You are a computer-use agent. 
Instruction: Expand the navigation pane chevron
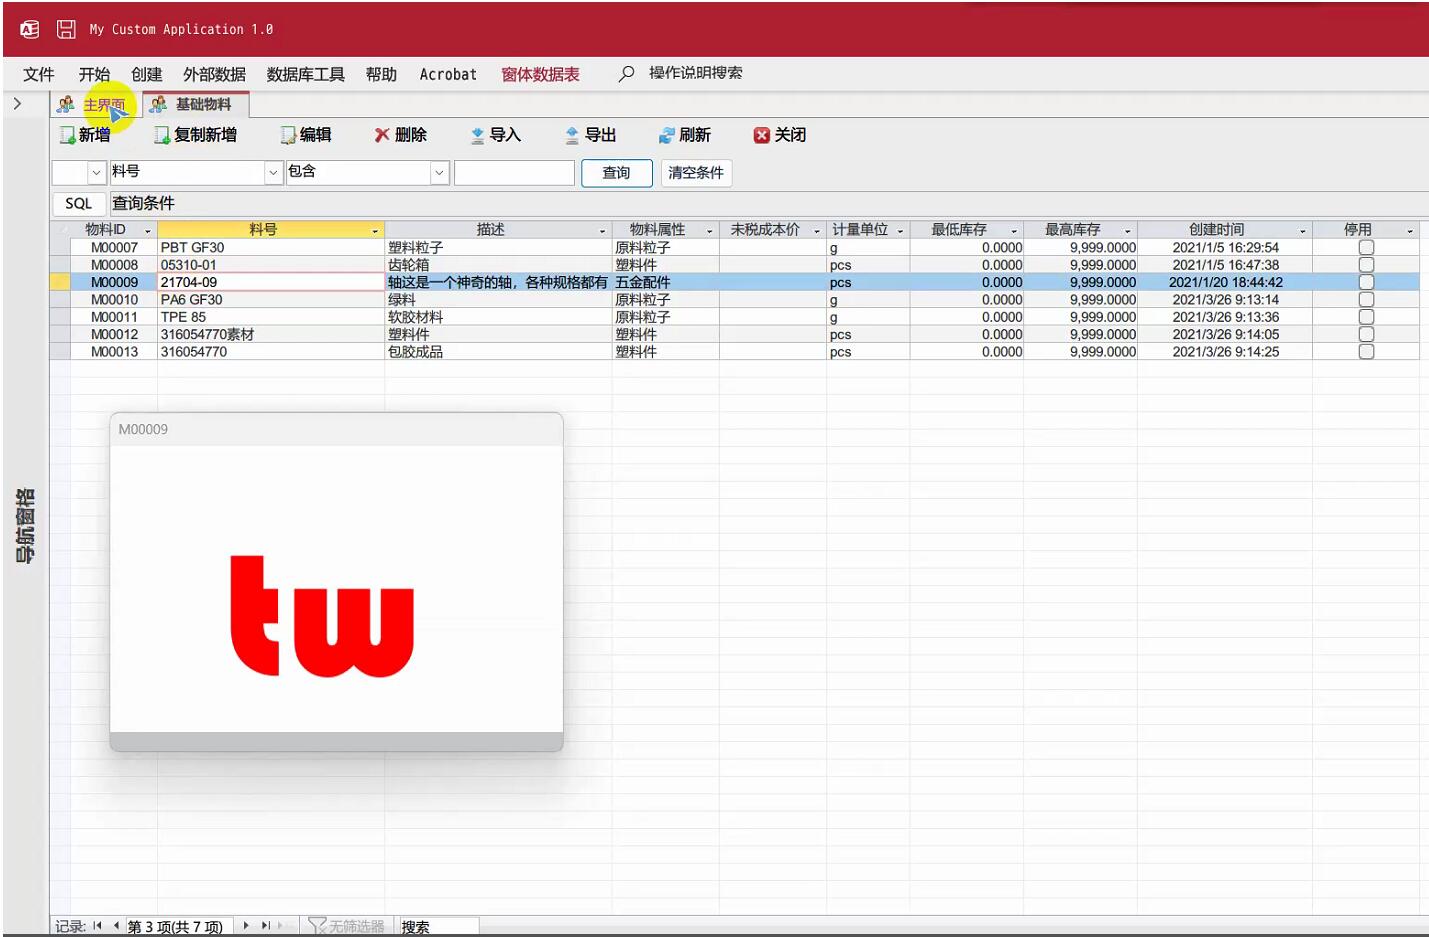(x=17, y=103)
